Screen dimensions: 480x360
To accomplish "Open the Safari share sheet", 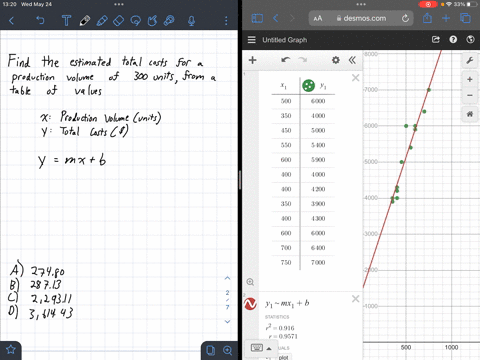I will point(427,18).
